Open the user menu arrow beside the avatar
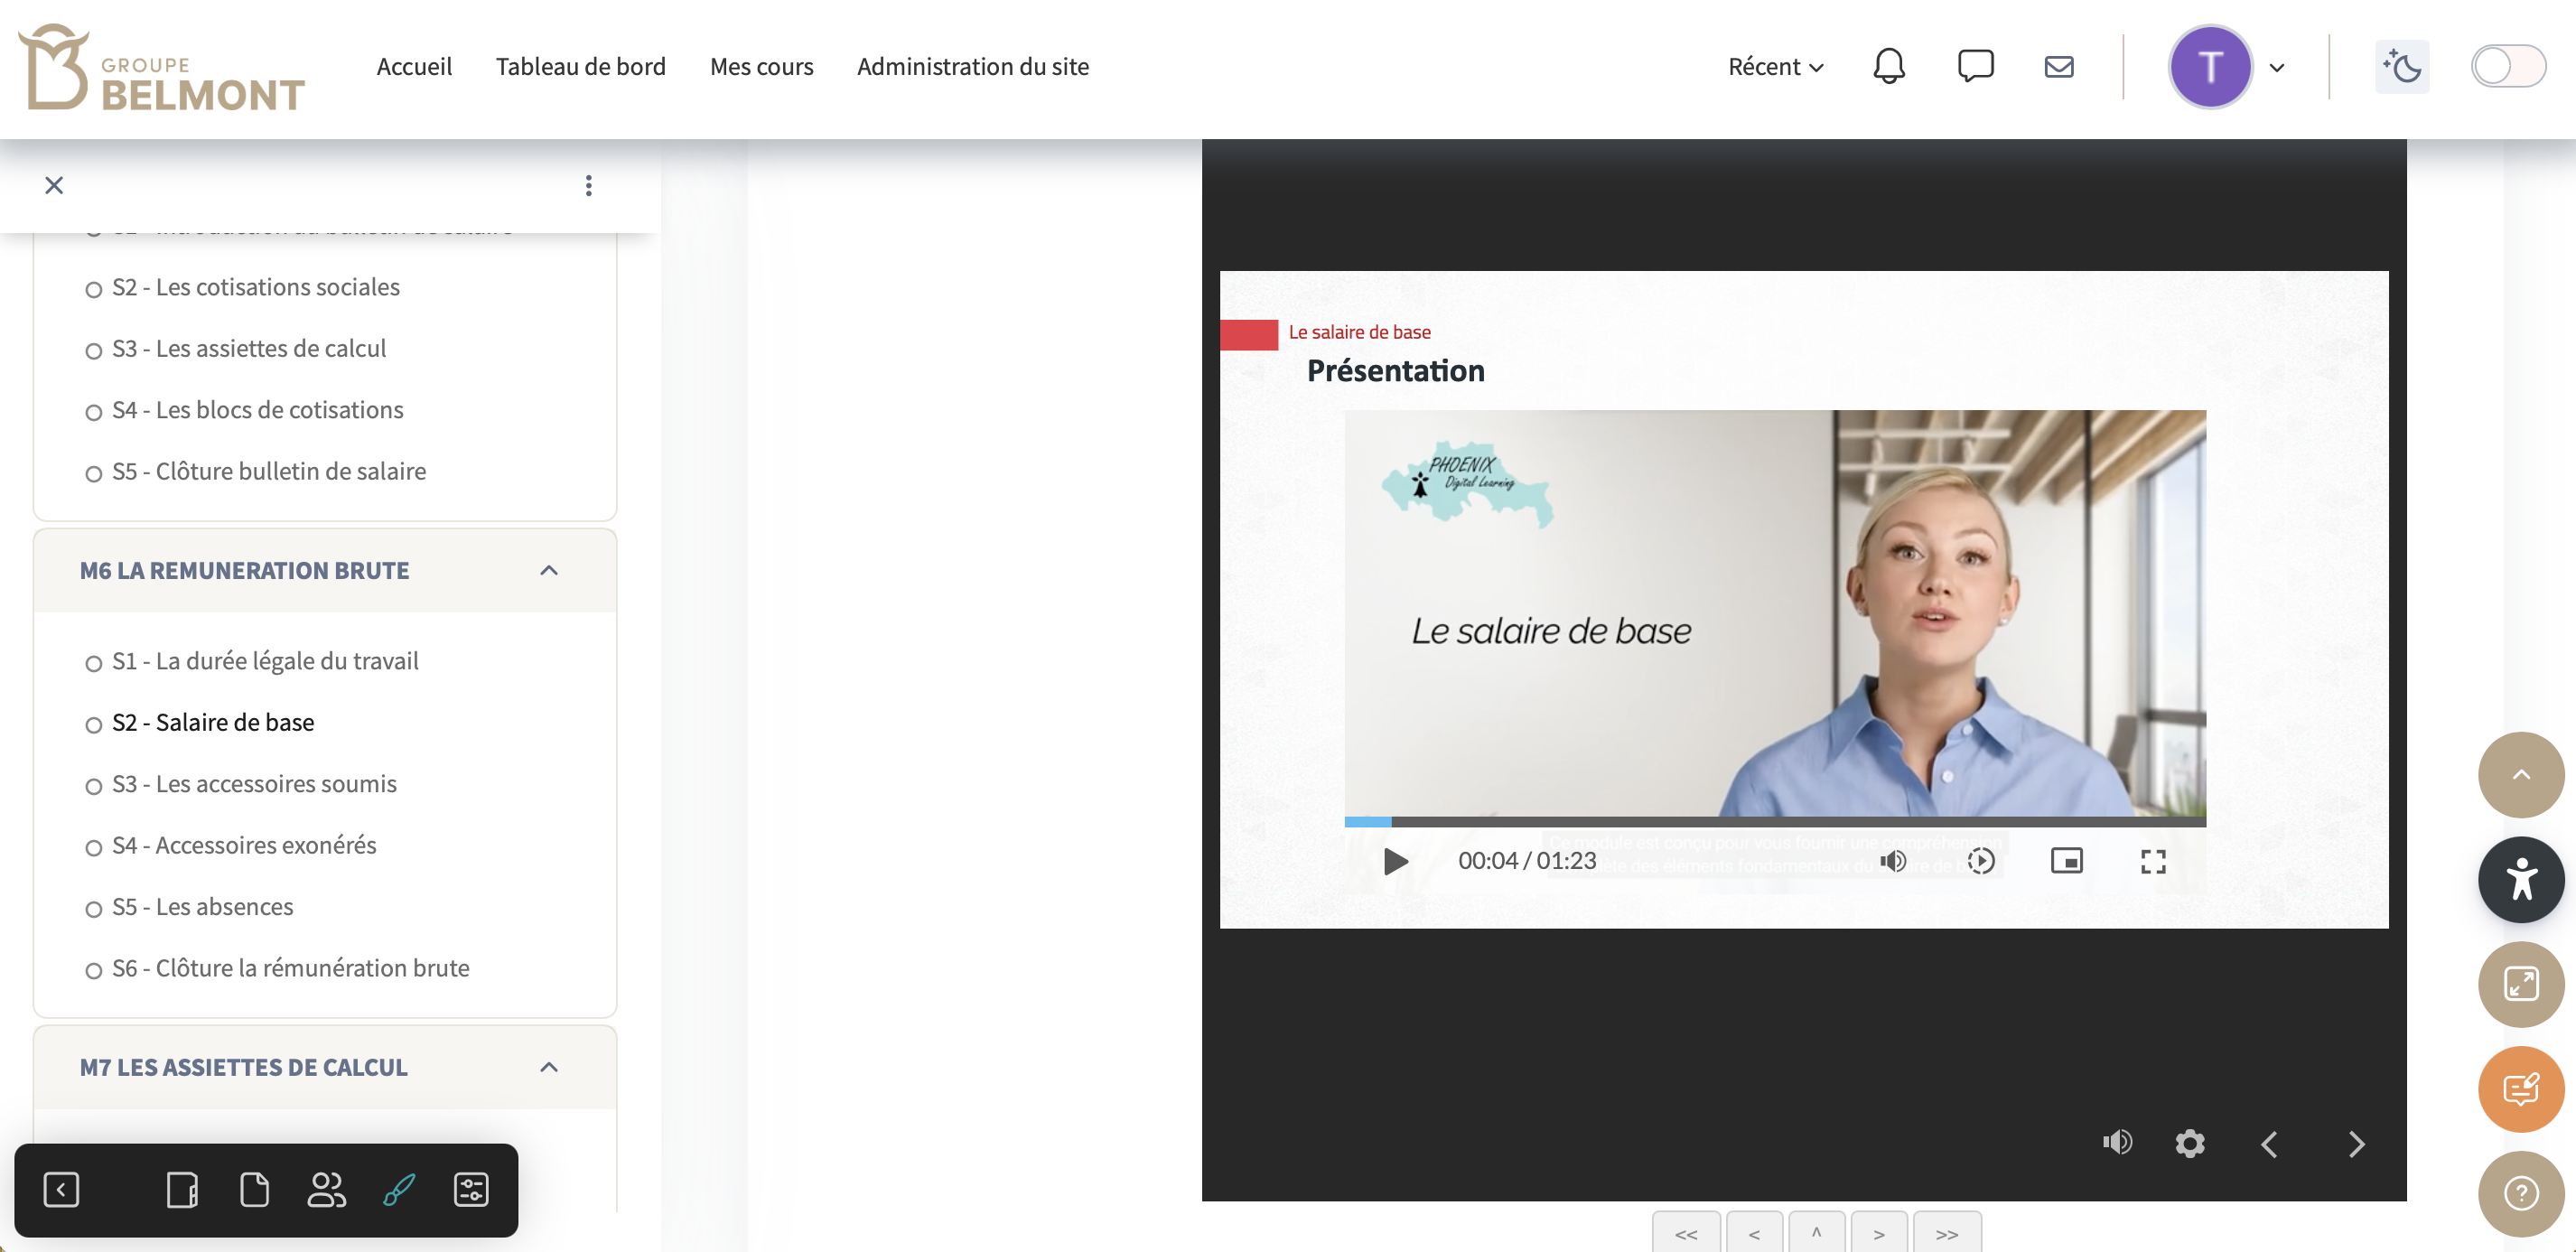 tap(2277, 68)
